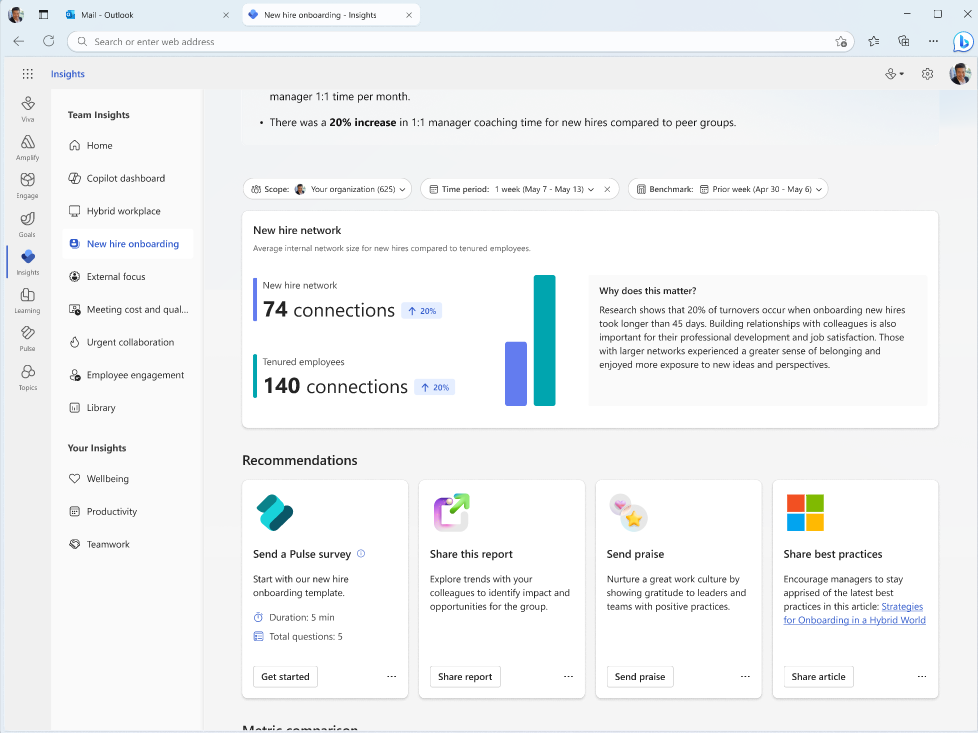The height and width of the screenshot is (733, 978).
Task: Show info for Send a Pulse survey
Action: pyautogui.click(x=361, y=553)
